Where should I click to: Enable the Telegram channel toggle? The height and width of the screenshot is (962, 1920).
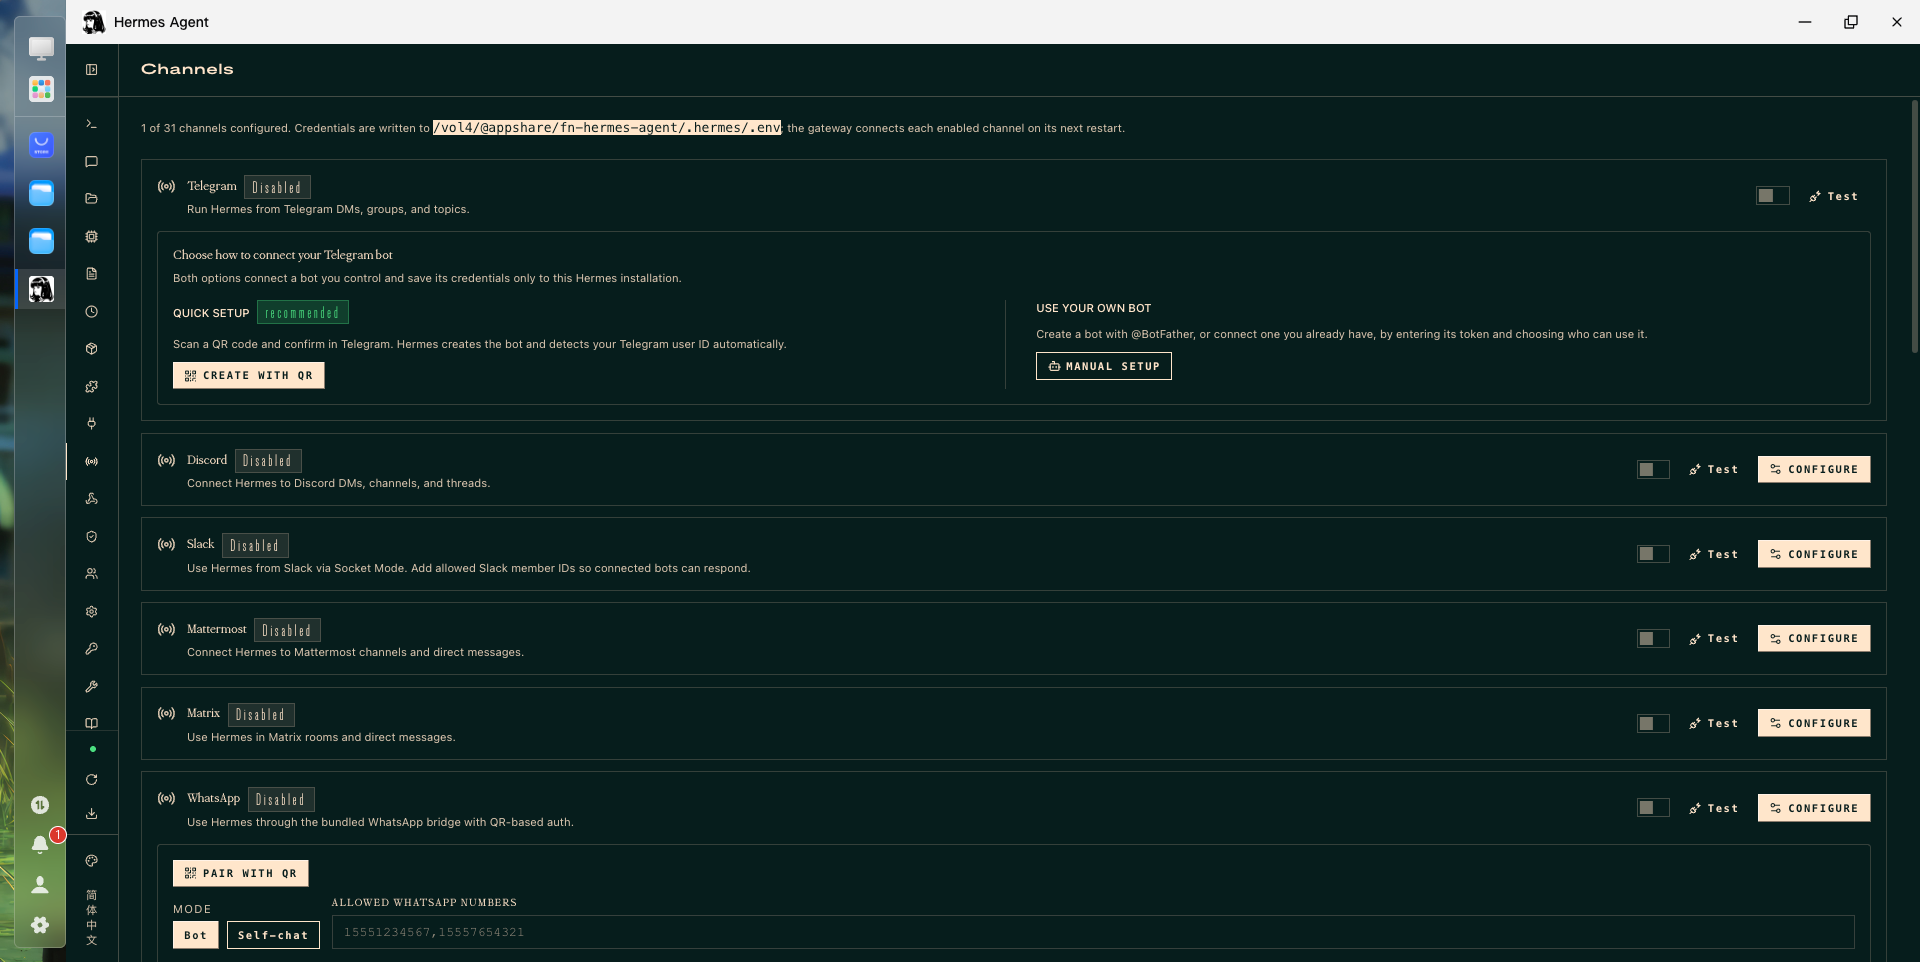[1772, 196]
